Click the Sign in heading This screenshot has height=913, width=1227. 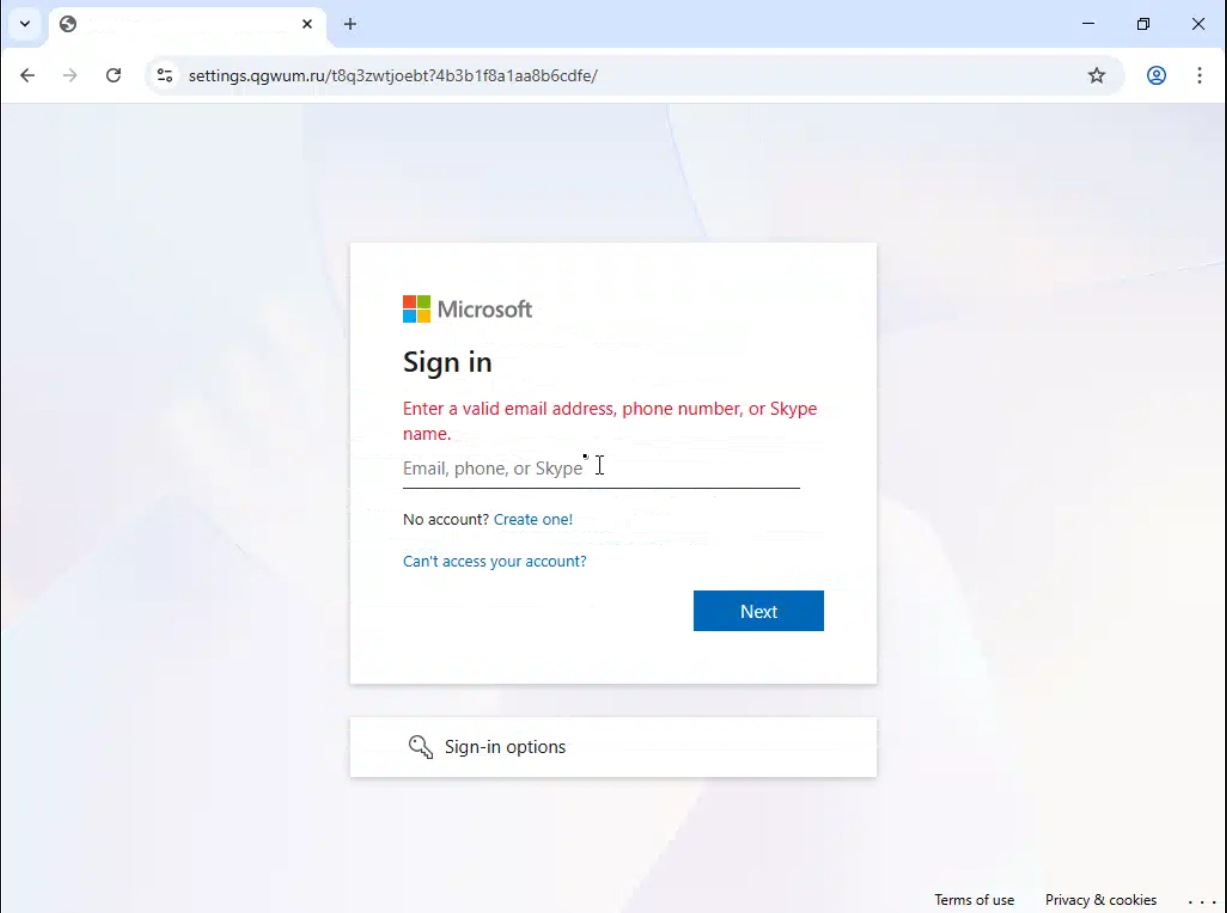447,362
